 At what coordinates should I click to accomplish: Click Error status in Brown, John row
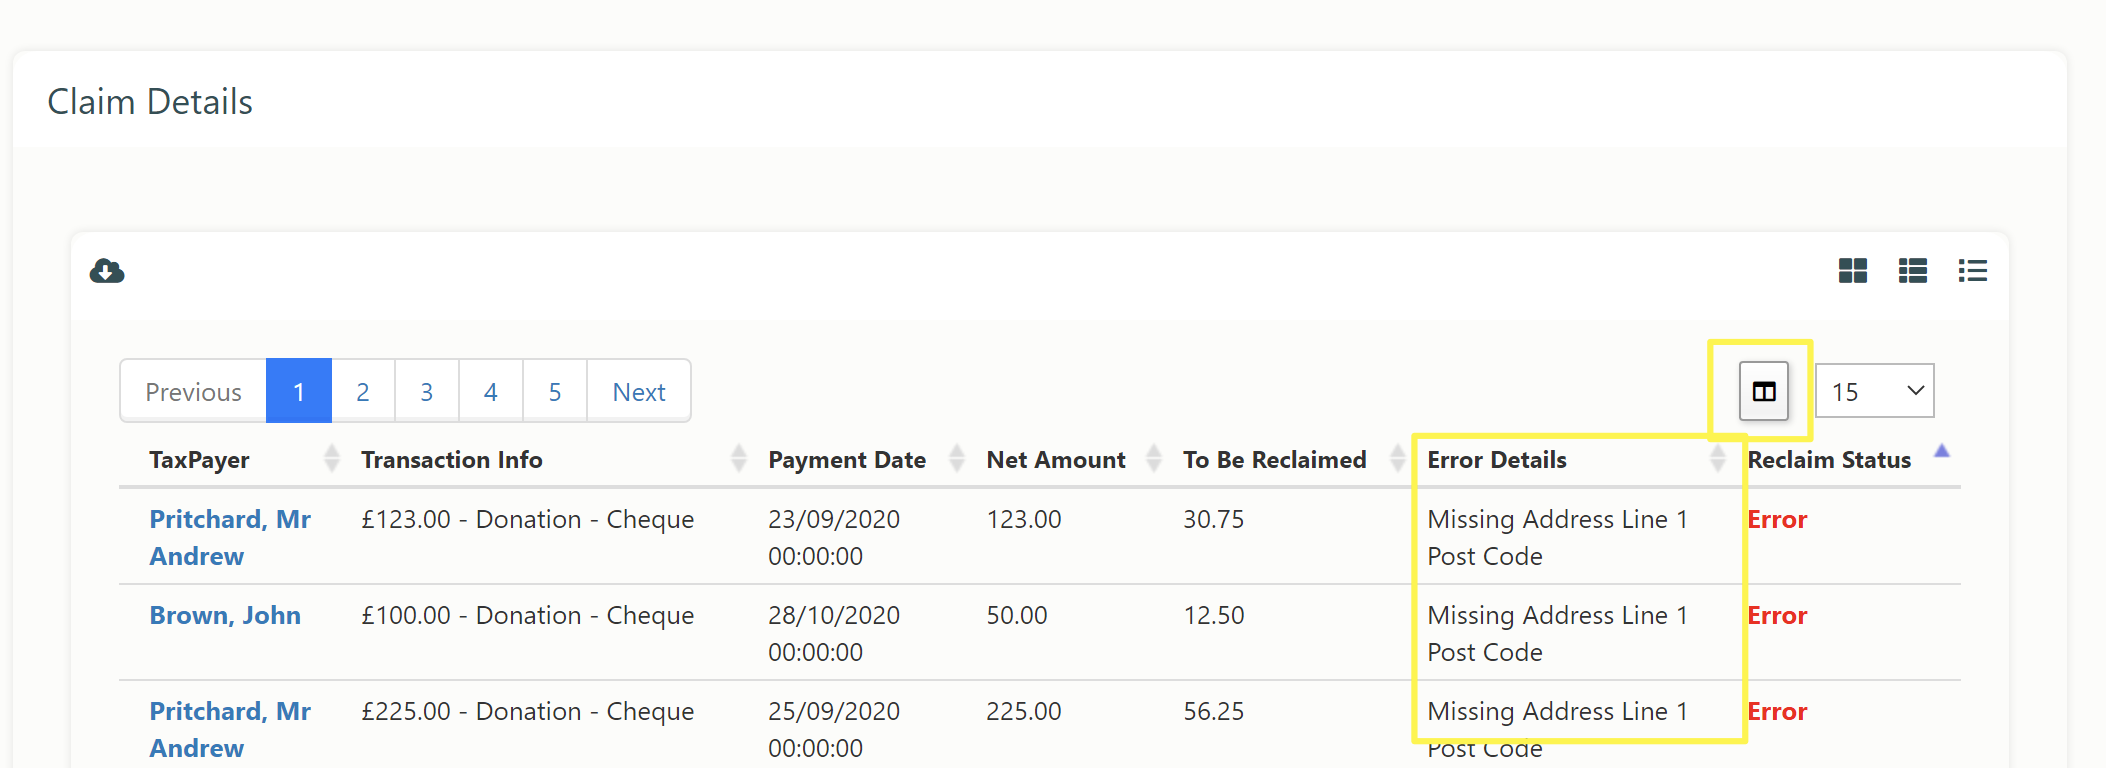click(1778, 615)
